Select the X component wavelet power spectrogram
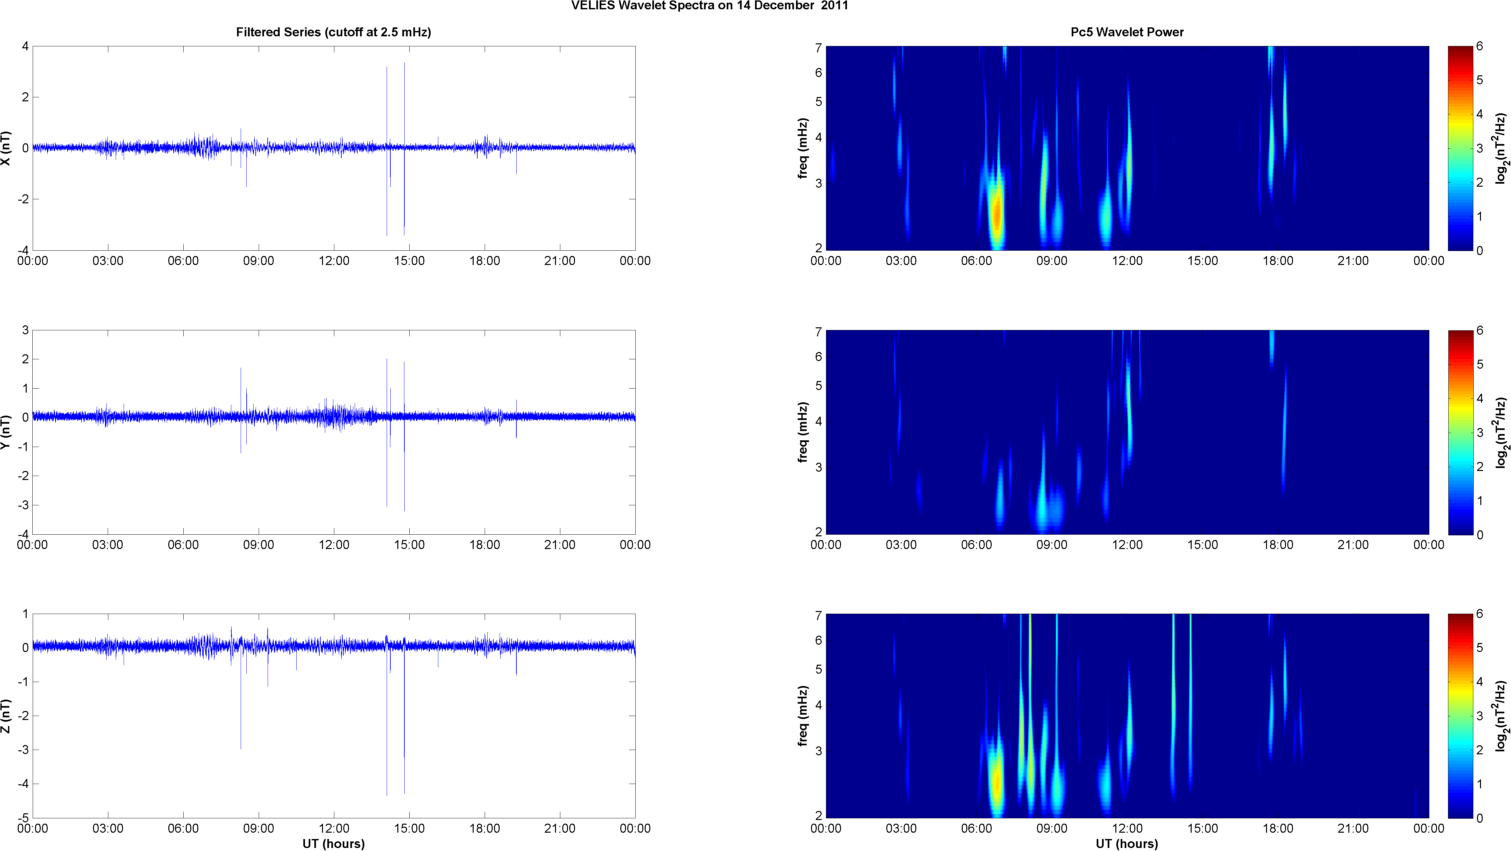 1127,148
